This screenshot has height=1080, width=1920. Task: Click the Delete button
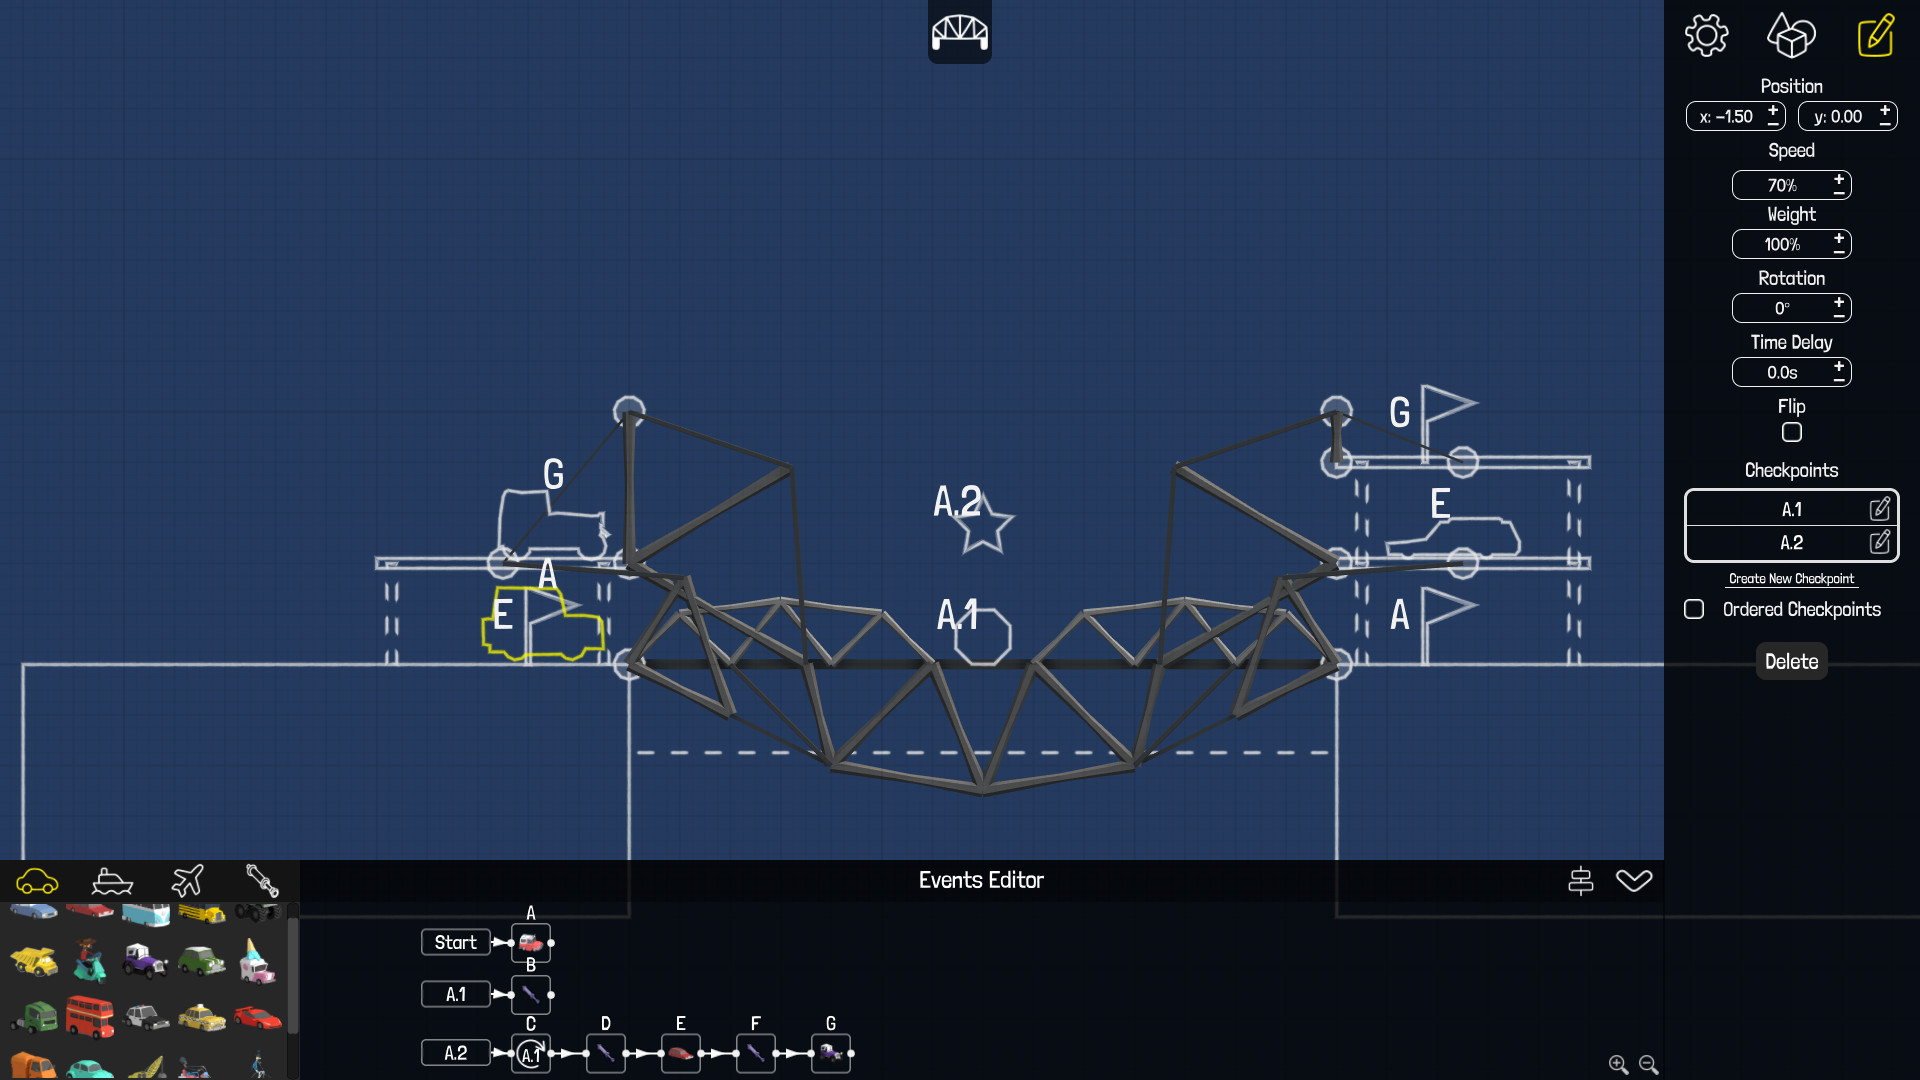coord(1791,661)
